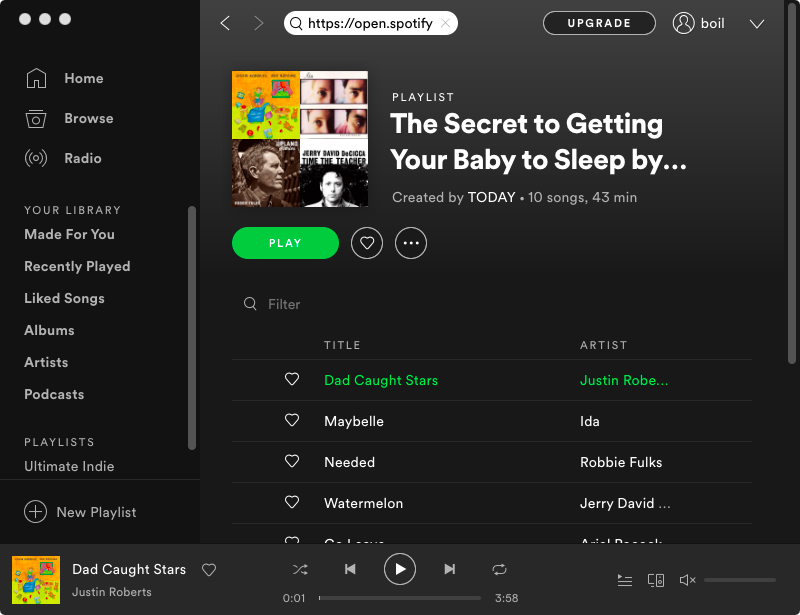Open TODAY creator link
This screenshot has height=615, width=800.
[491, 198]
